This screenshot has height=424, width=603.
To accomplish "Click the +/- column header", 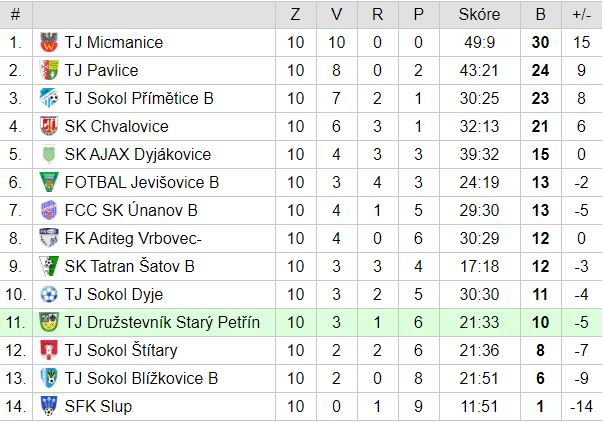I will pos(581,15).
